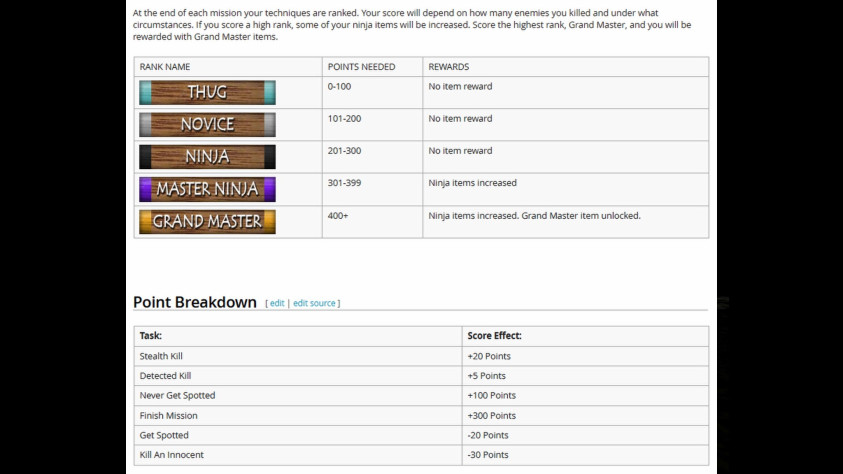Screen dimensions: 843x474
Task: Open the Point Breakdown edit link
Action: [277, 303]
